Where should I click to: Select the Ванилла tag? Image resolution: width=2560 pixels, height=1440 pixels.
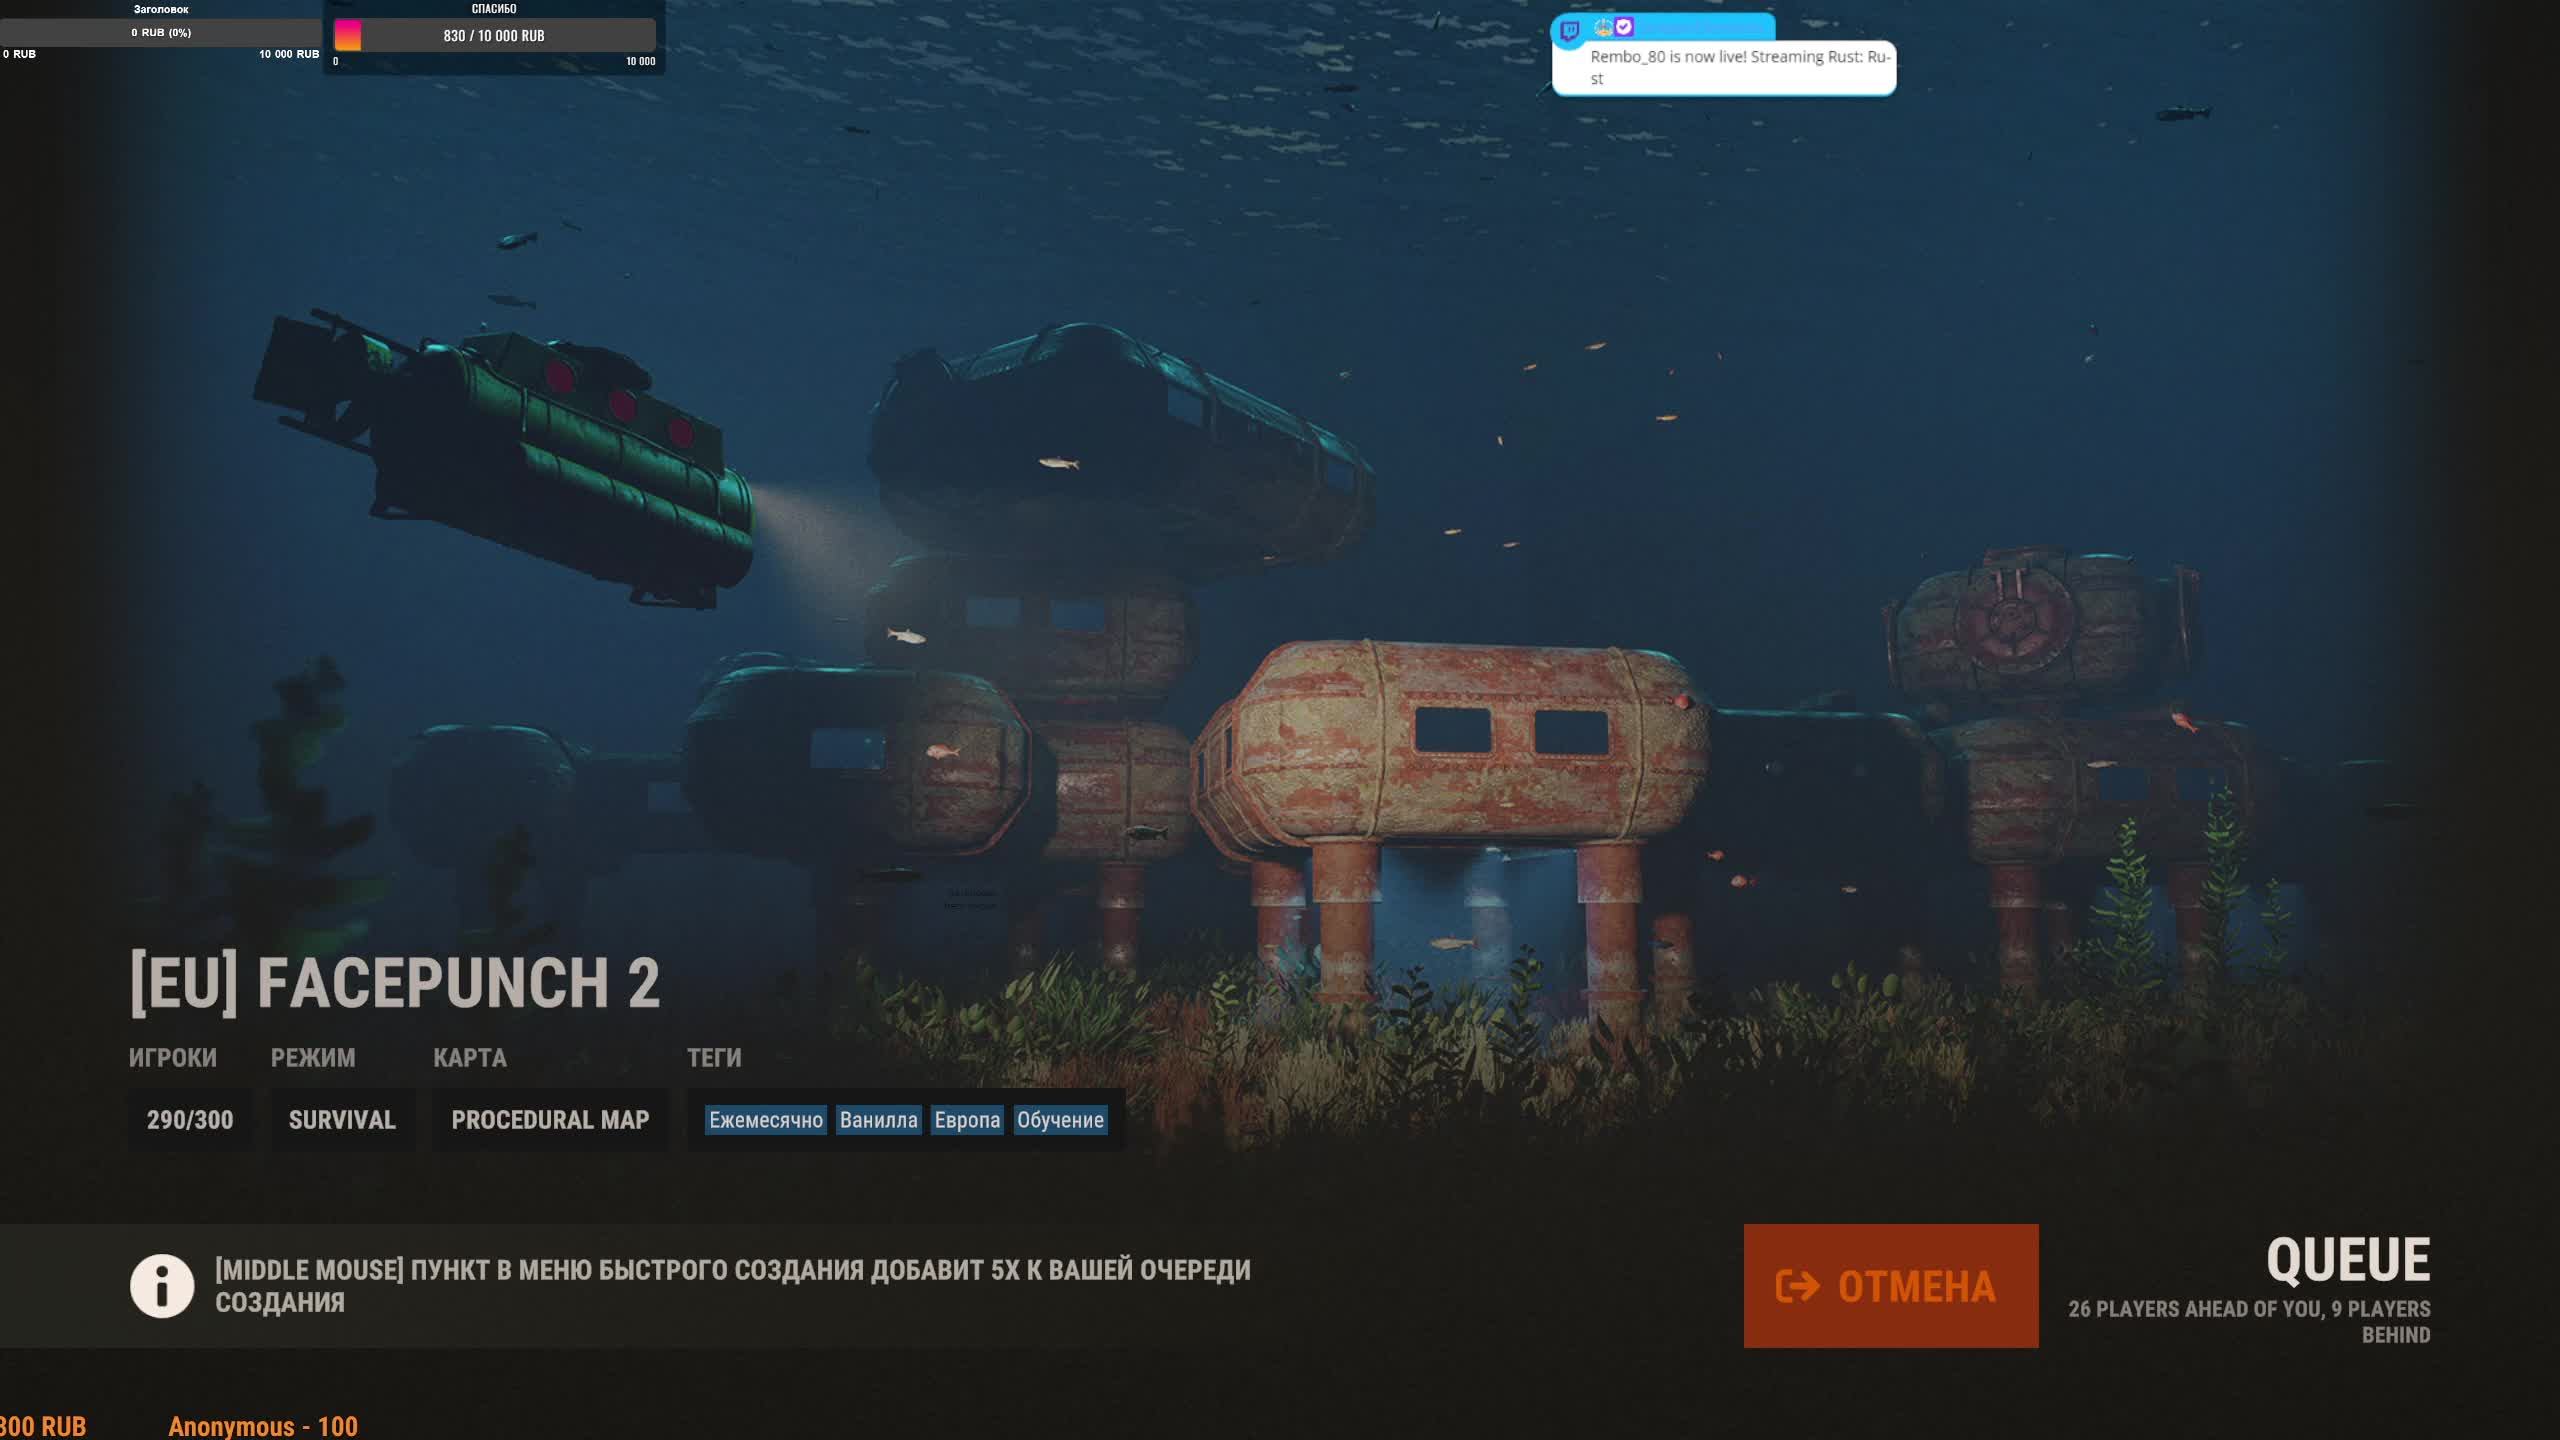[878, 1120]
